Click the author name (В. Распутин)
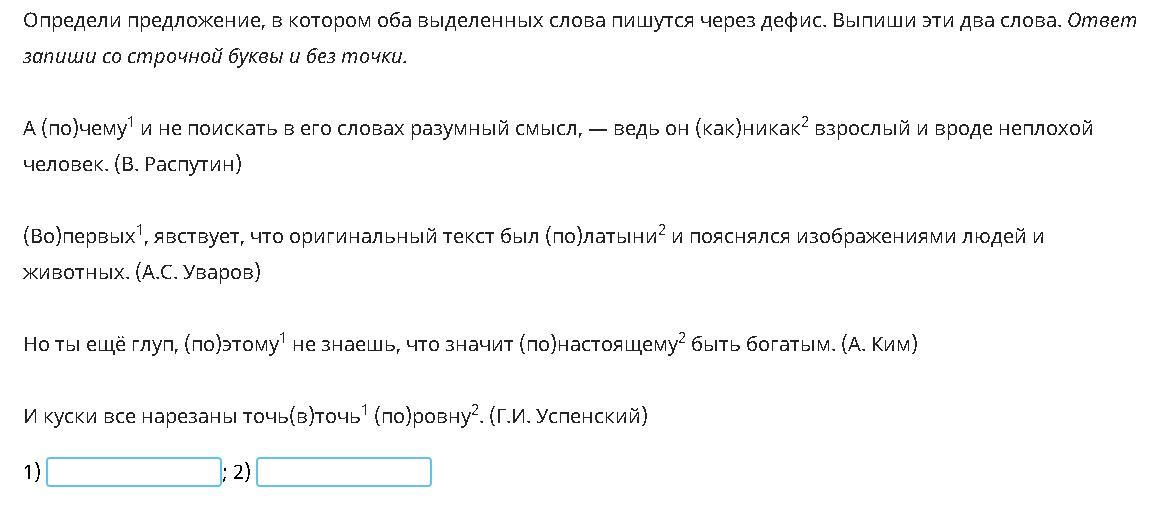Screen dimensions: 1166x511 coord(178,165)
